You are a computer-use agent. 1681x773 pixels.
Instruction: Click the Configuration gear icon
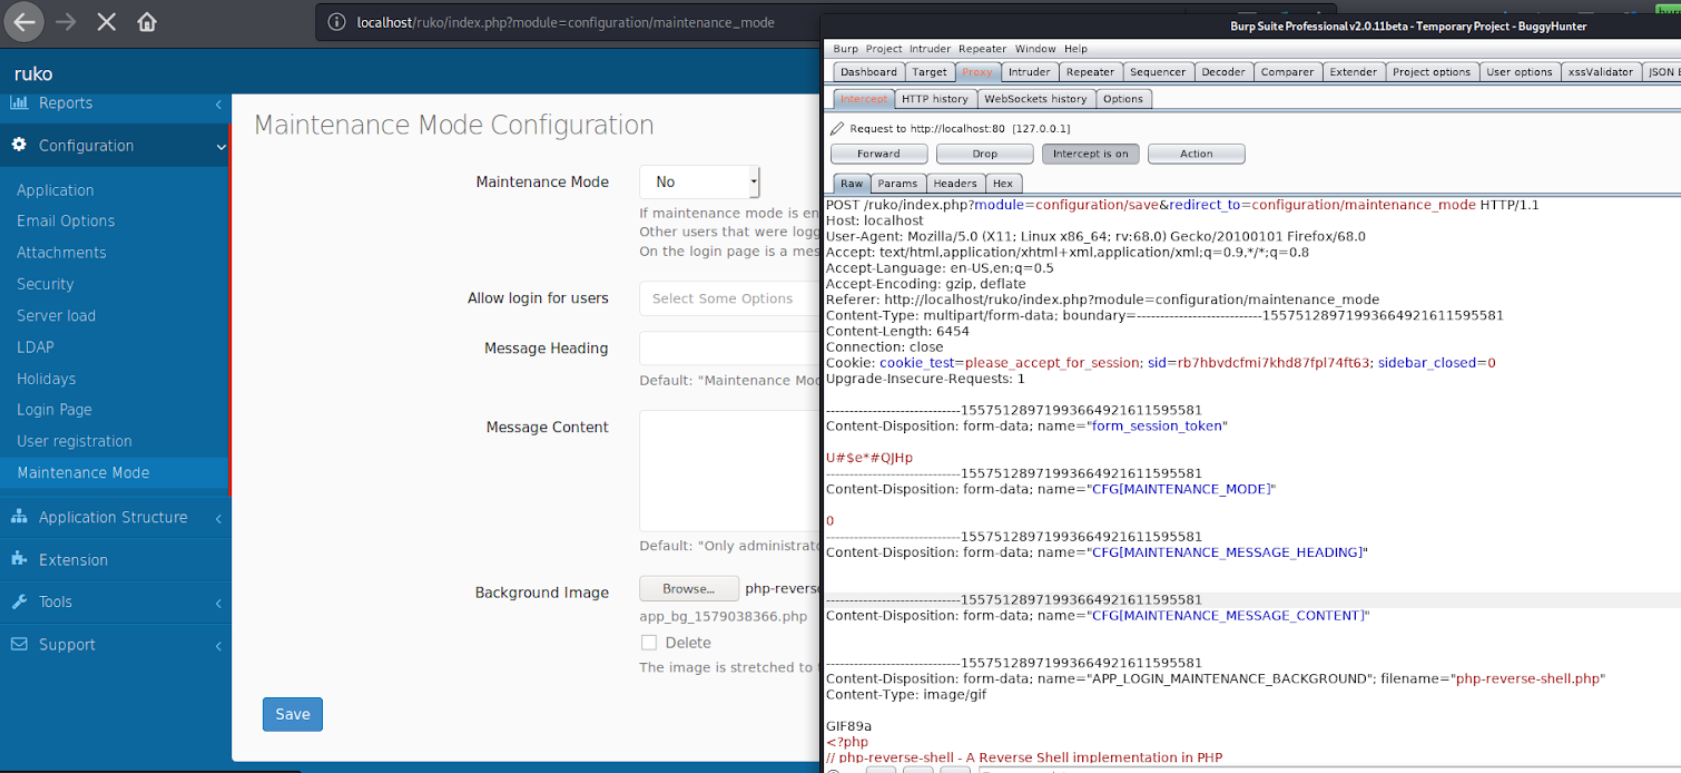tap(19, 145)
